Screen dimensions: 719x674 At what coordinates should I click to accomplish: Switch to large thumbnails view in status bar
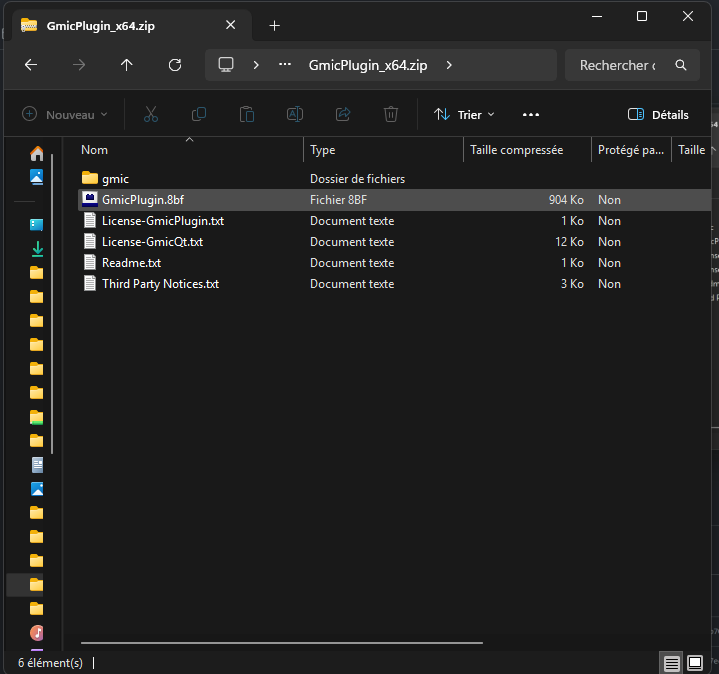pos(695,663)
